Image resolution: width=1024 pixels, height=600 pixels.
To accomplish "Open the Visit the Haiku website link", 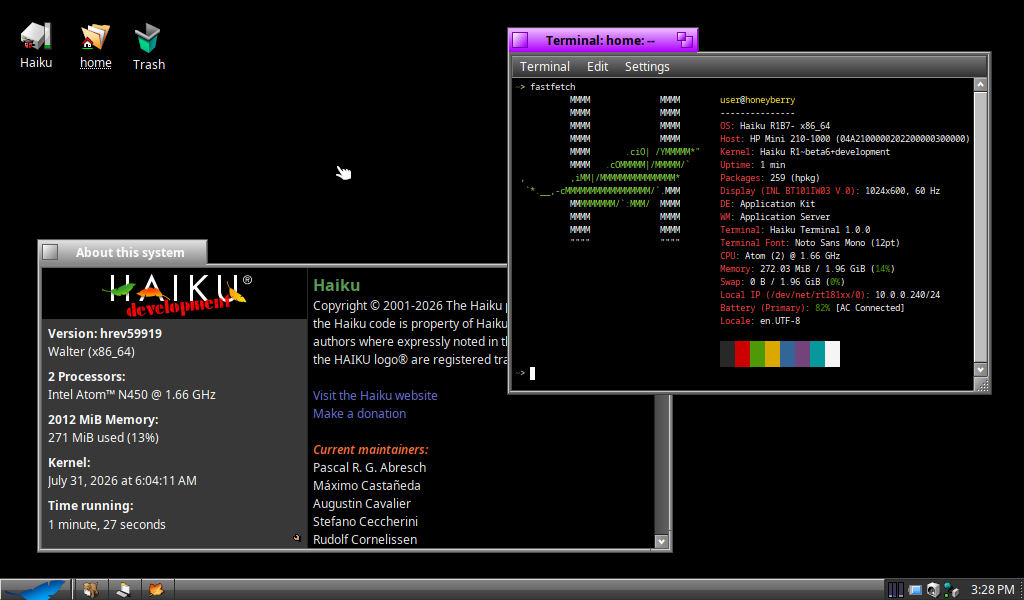I will tap(375, 396).
